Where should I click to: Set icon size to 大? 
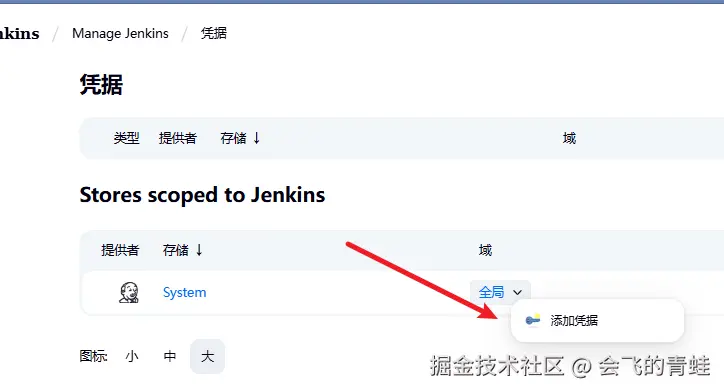[x=207, y=356]
